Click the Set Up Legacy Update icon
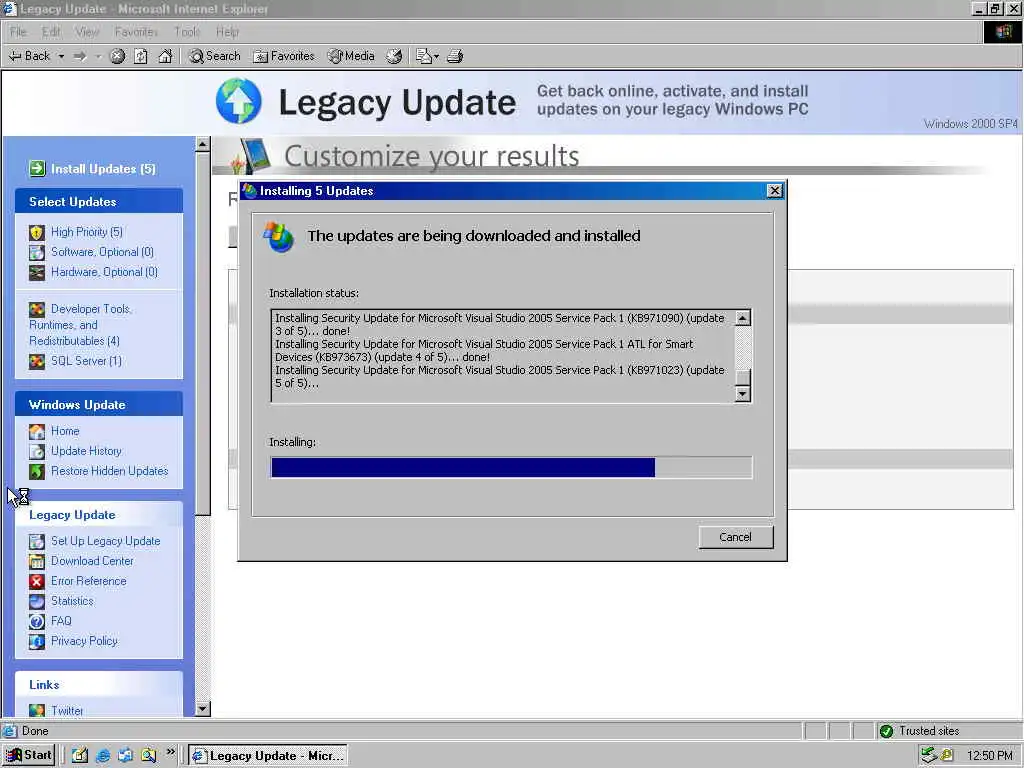The image size is (1024, 768). 37,541
